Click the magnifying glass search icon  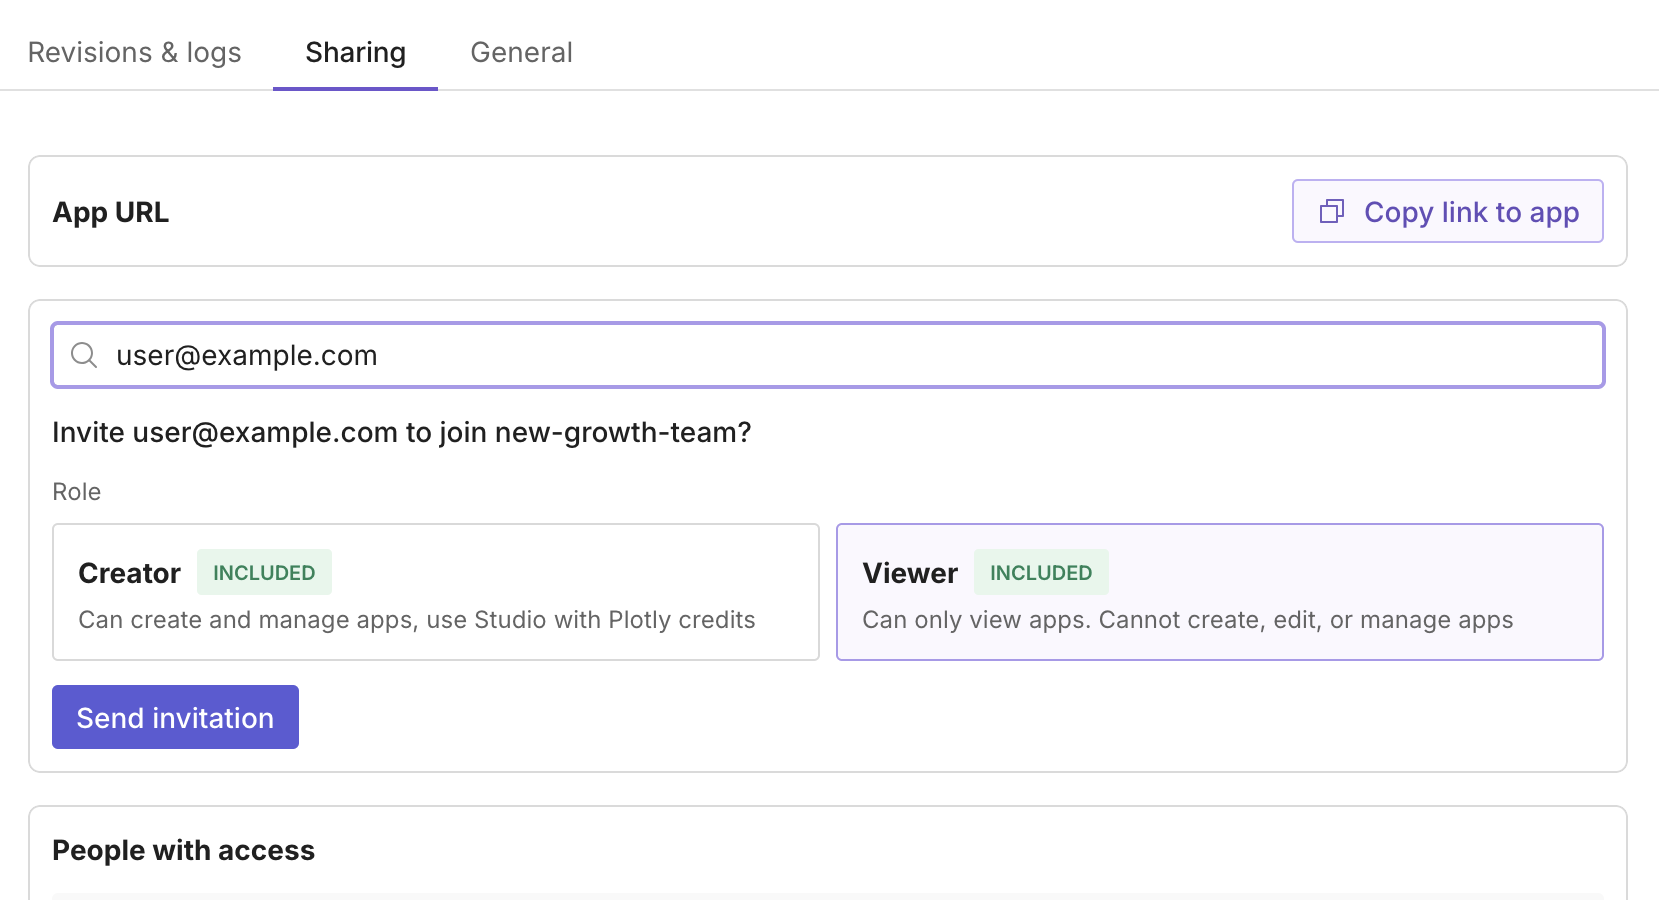tap(84, 355)
